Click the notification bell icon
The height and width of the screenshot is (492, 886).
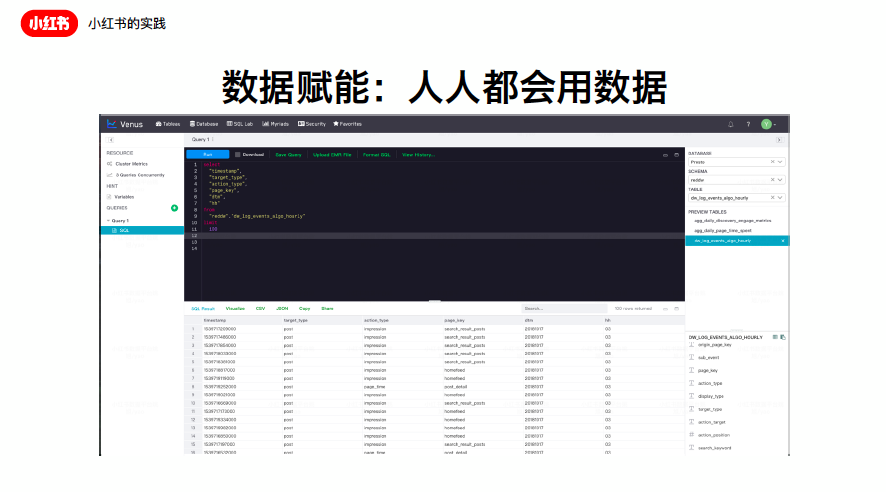click(731, 124)
